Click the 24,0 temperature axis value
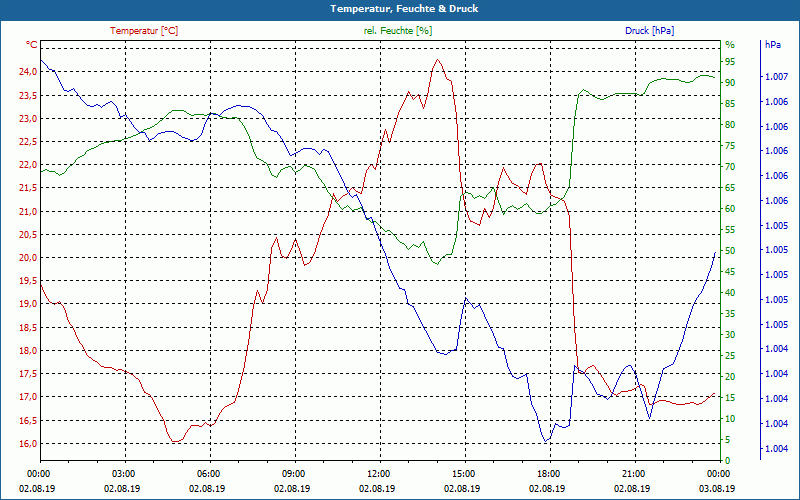This screenshot has height=500, width=800. (x=28, y=72)
